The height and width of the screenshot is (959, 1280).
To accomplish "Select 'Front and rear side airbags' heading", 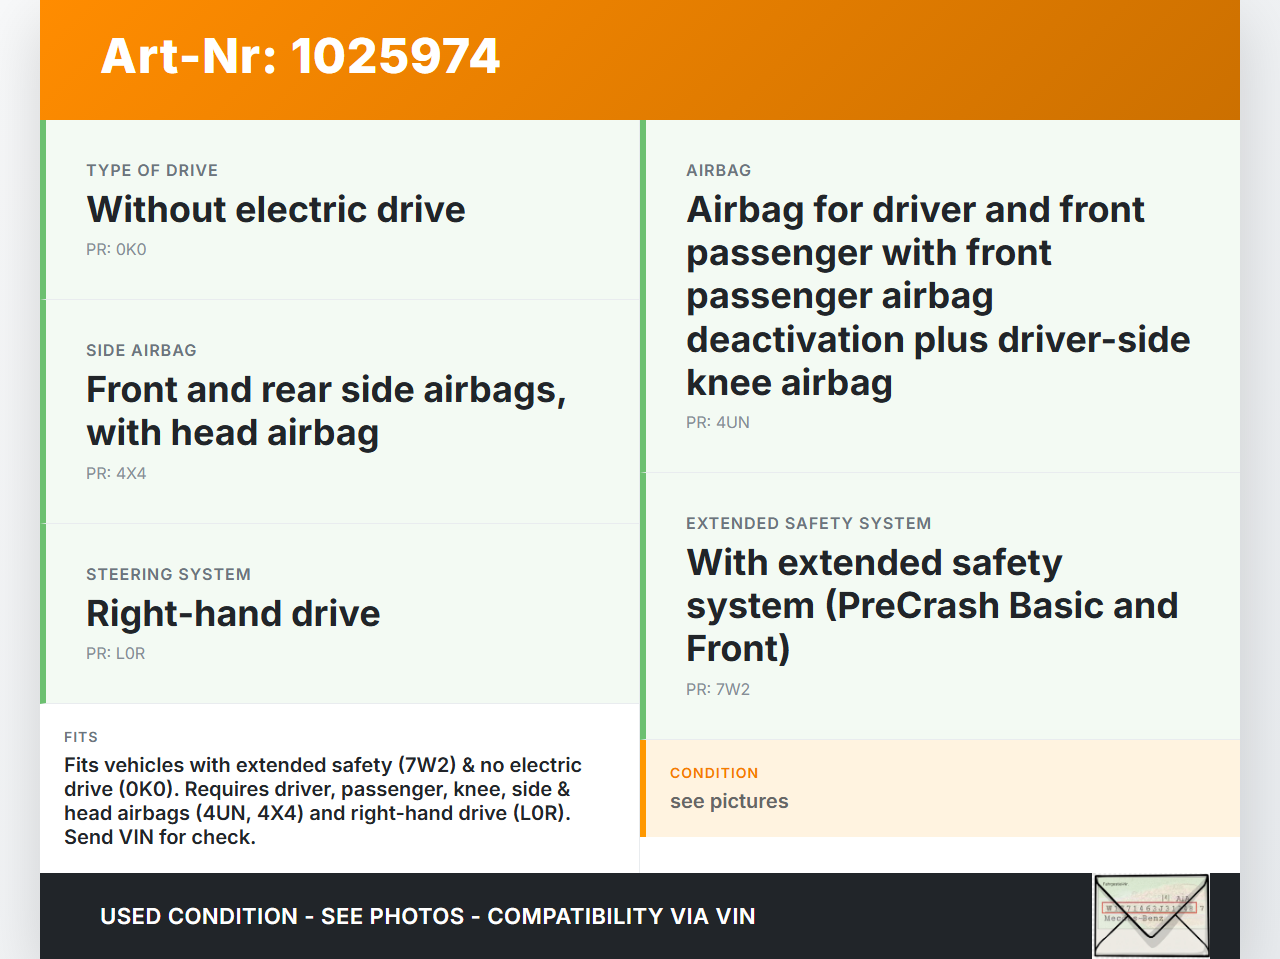I will tap(326, 411).
